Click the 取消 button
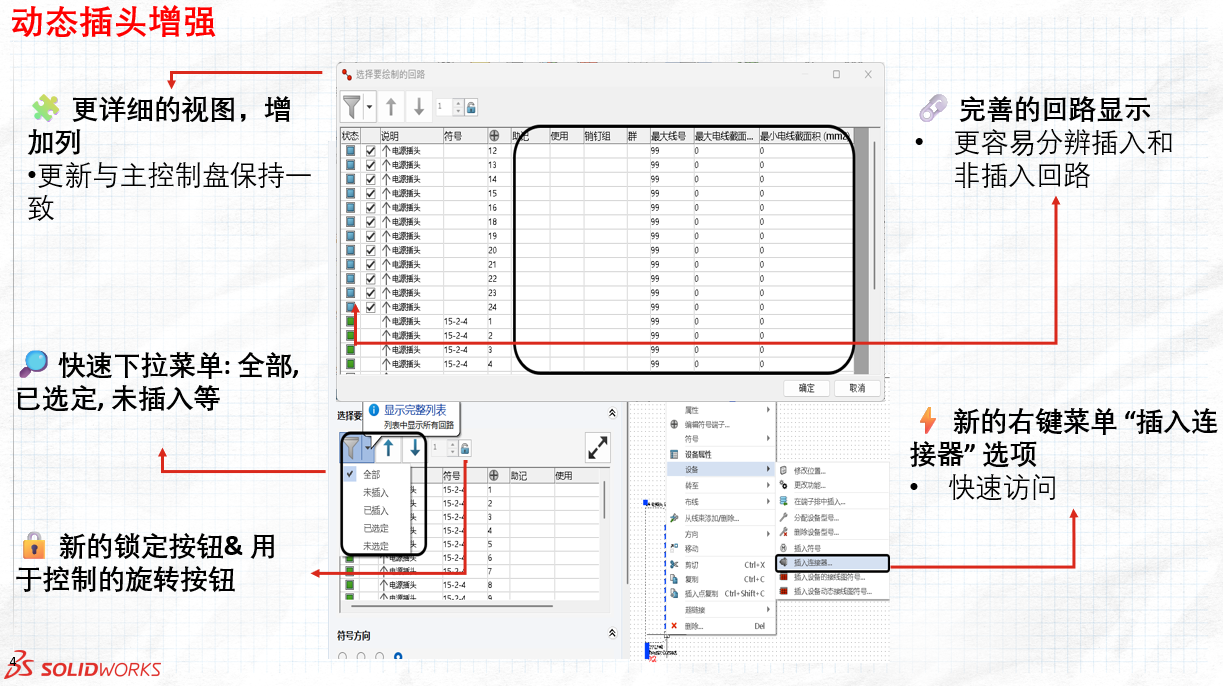 pyautogui.click(x=857, y=388)
